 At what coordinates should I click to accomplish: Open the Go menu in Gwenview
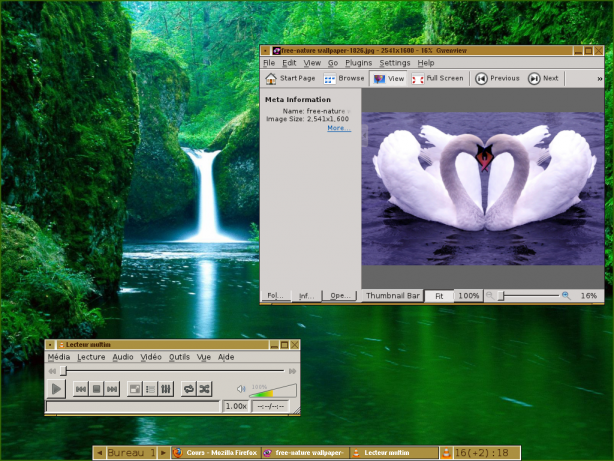pos(333,63)
